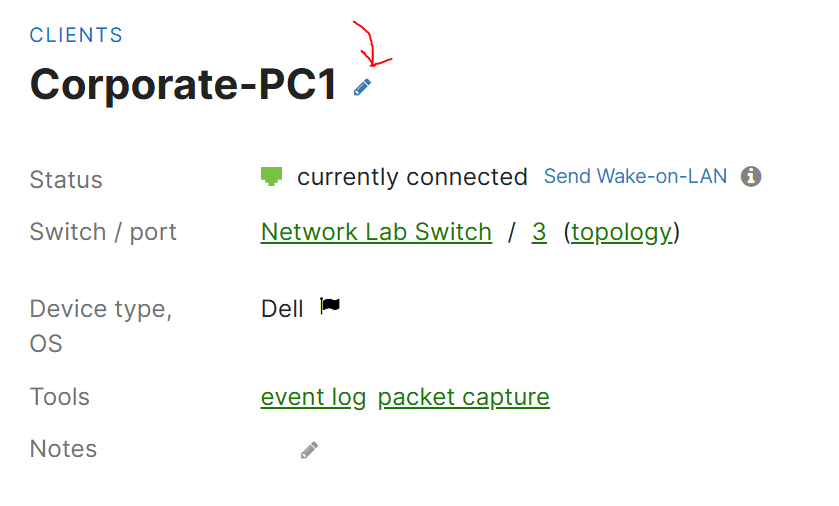Open the Wake-on-LAN info icon
Viewport: 839px width, 506px height.
tap(751, 176)
